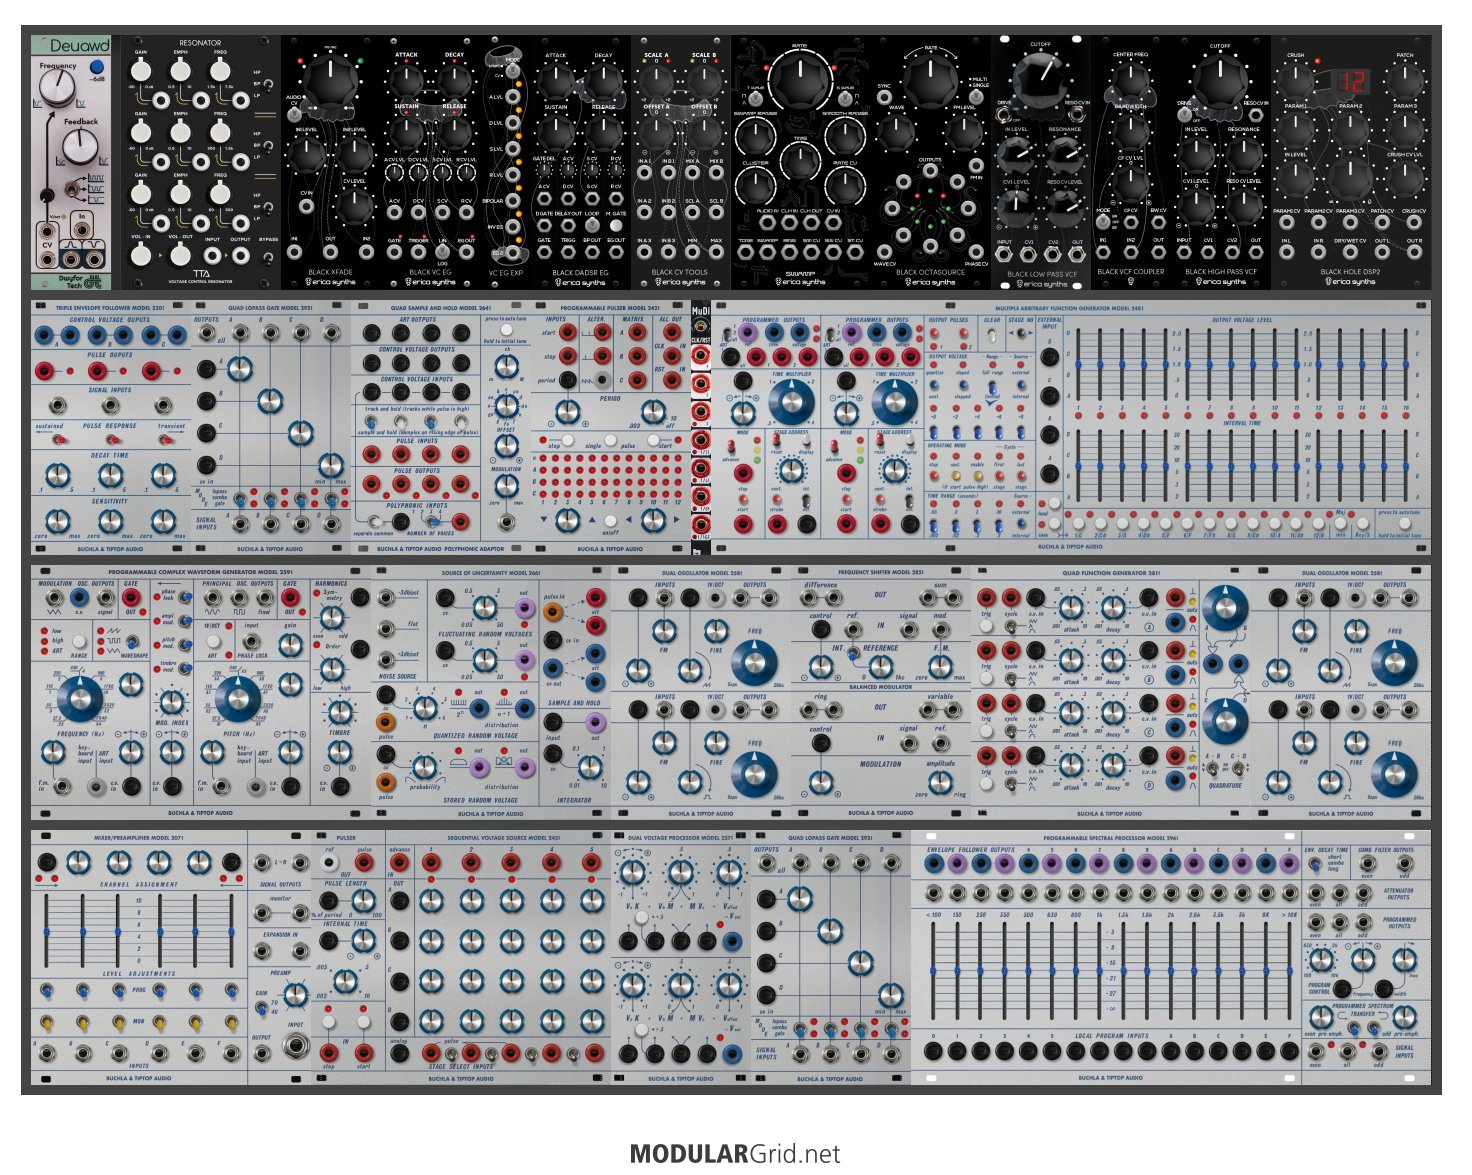Viewport: 1472px width, 1175px height.
Task: Click the Pulser white start button
Action: pyautogui.click(x=363, y=1021)
